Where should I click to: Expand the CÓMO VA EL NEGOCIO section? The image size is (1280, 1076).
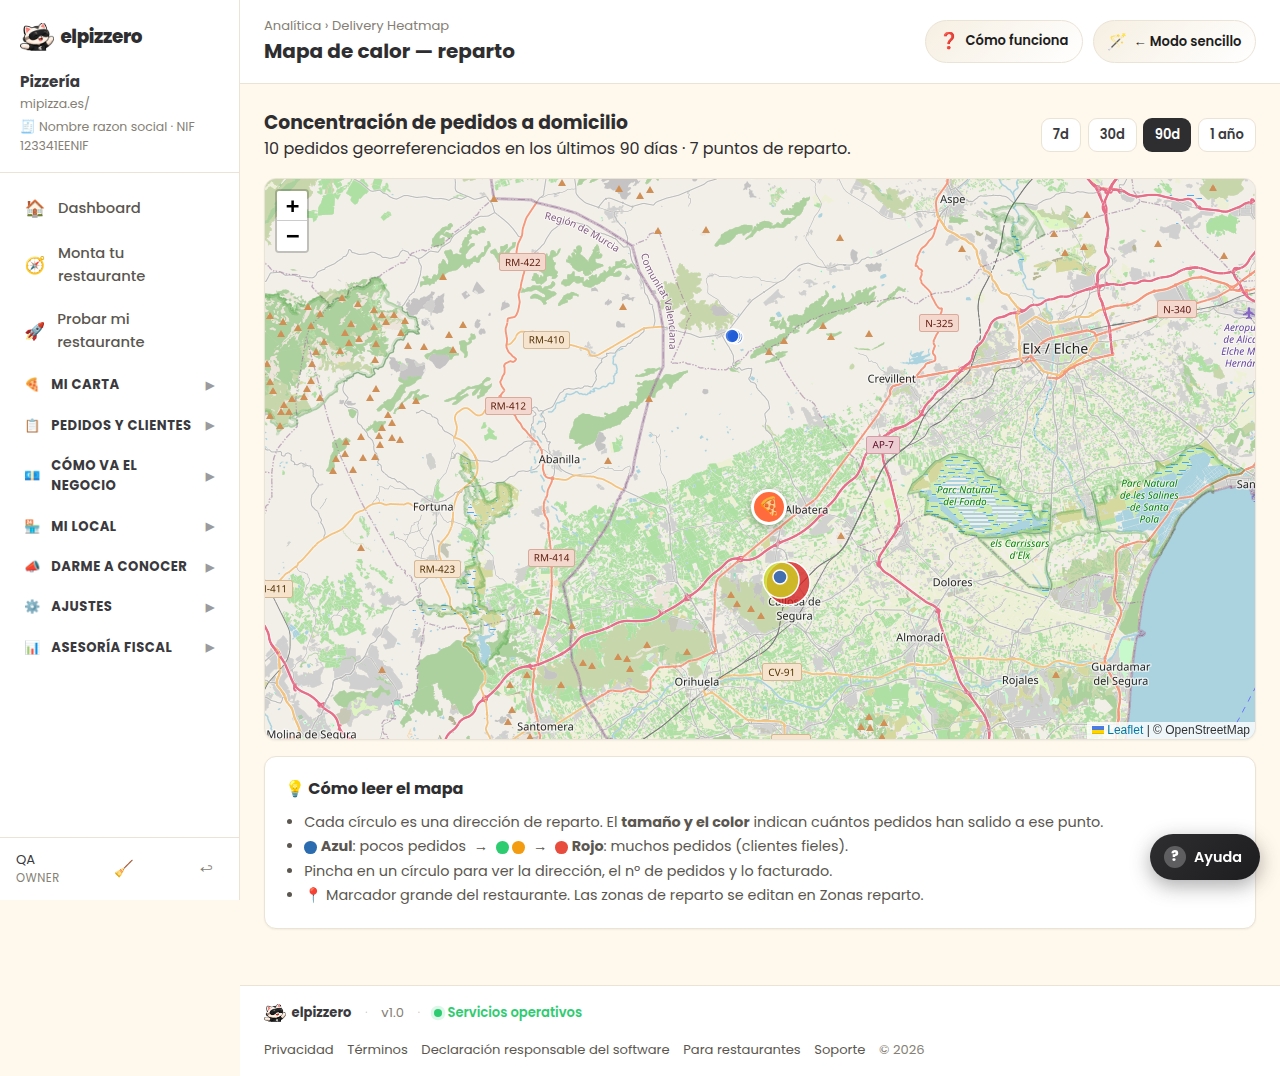[x=120, y=476]
